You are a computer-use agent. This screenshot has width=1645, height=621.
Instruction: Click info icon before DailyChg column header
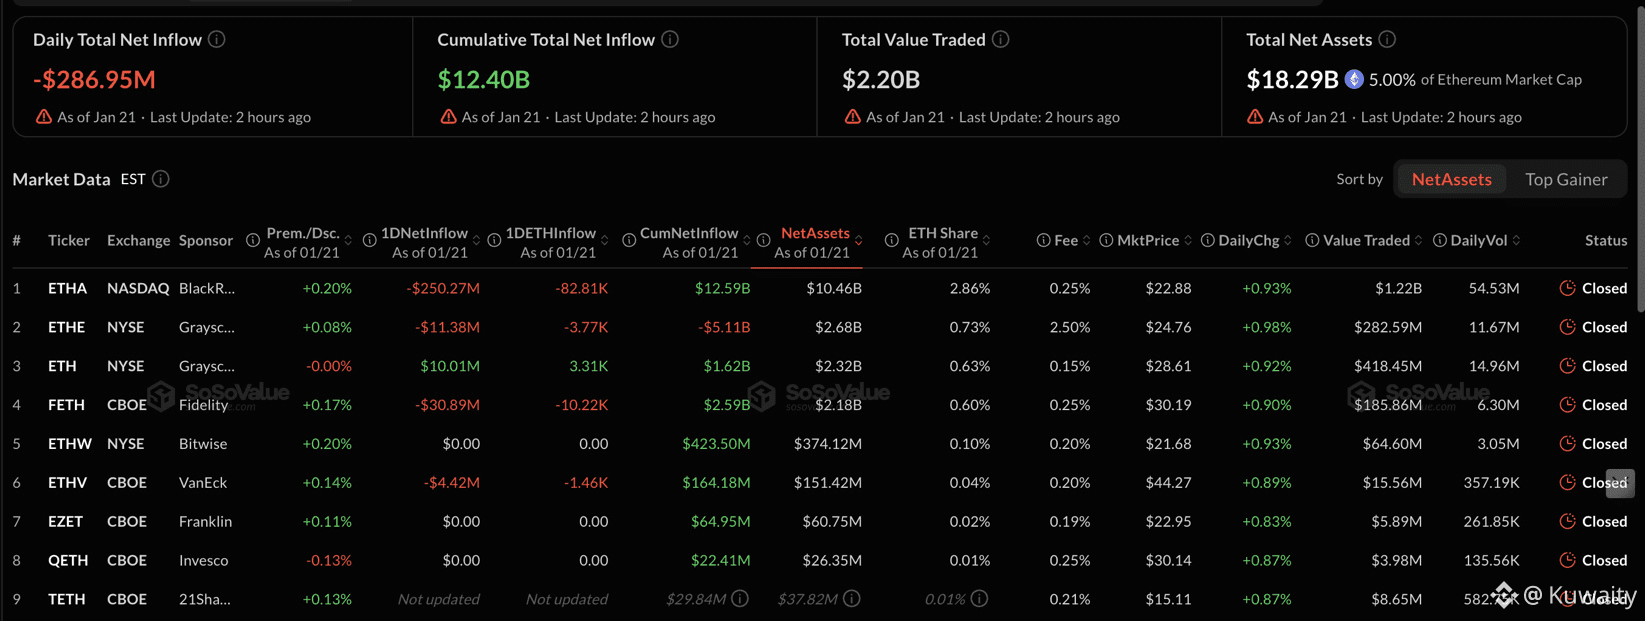[x=1208, y=241]
